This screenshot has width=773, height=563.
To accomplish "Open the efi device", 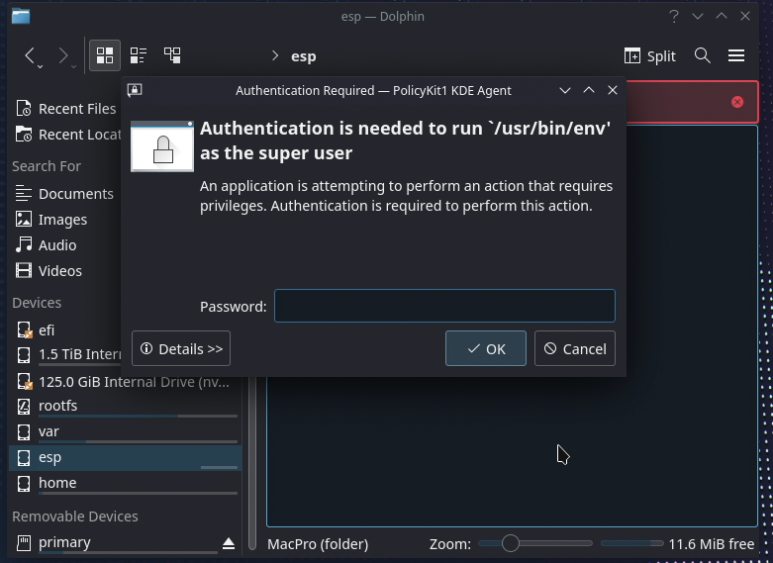I will coord(66,330).
